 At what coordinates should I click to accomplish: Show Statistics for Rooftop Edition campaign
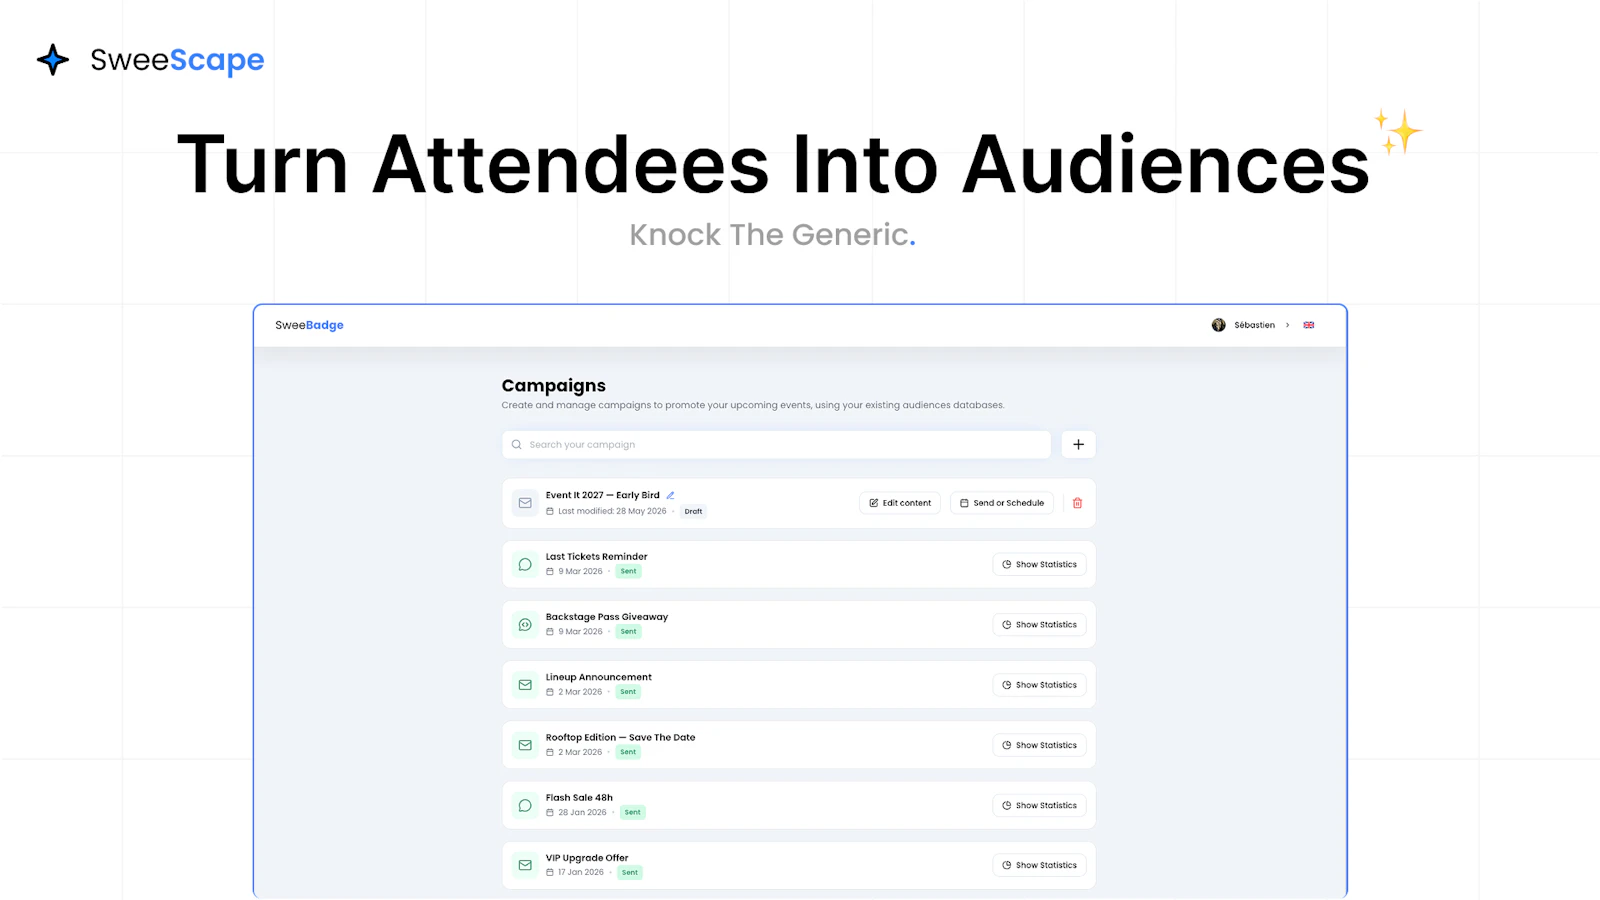[1039, 745]
